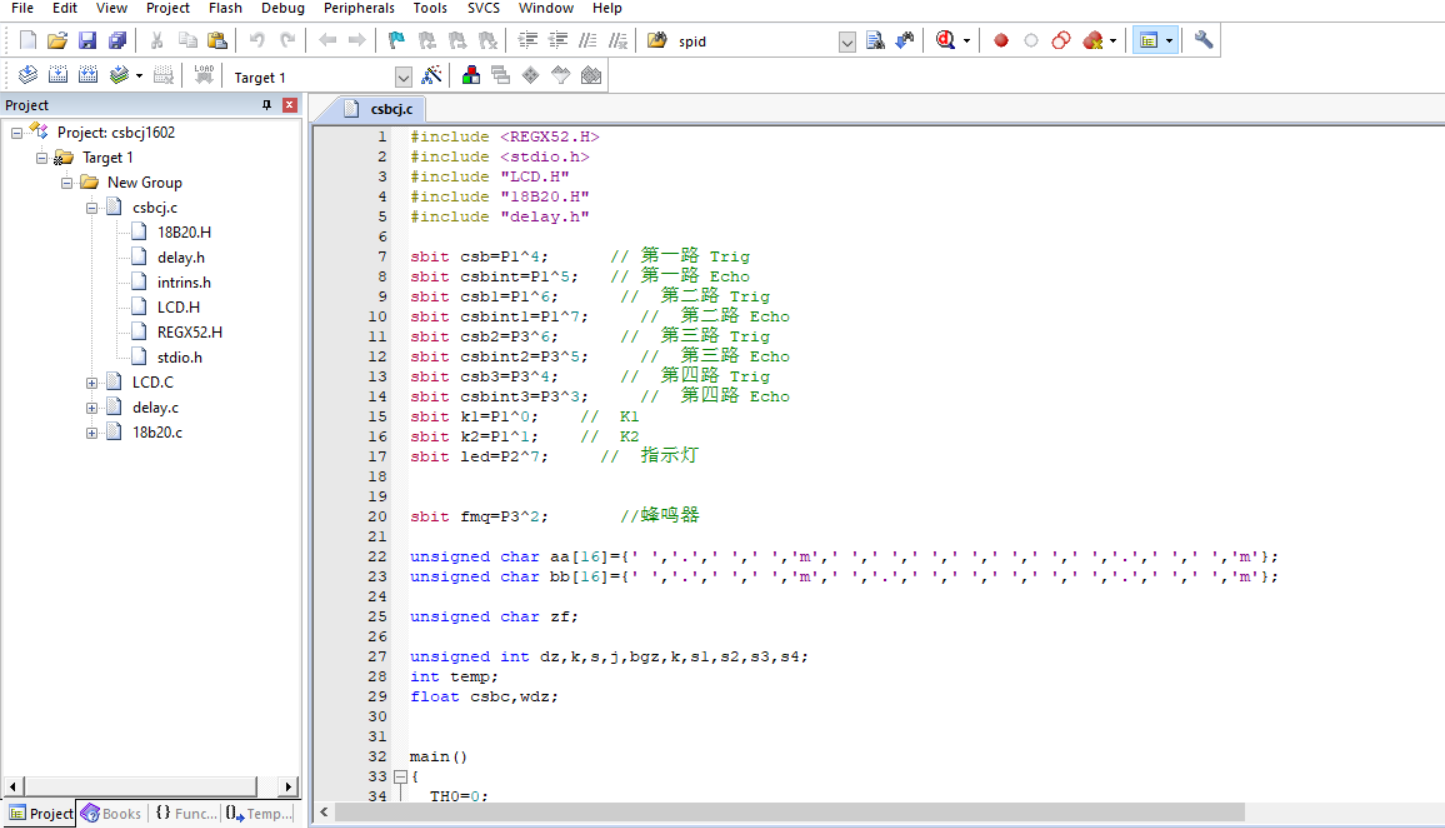Clear all bookmarks icon

coord(487,40)
